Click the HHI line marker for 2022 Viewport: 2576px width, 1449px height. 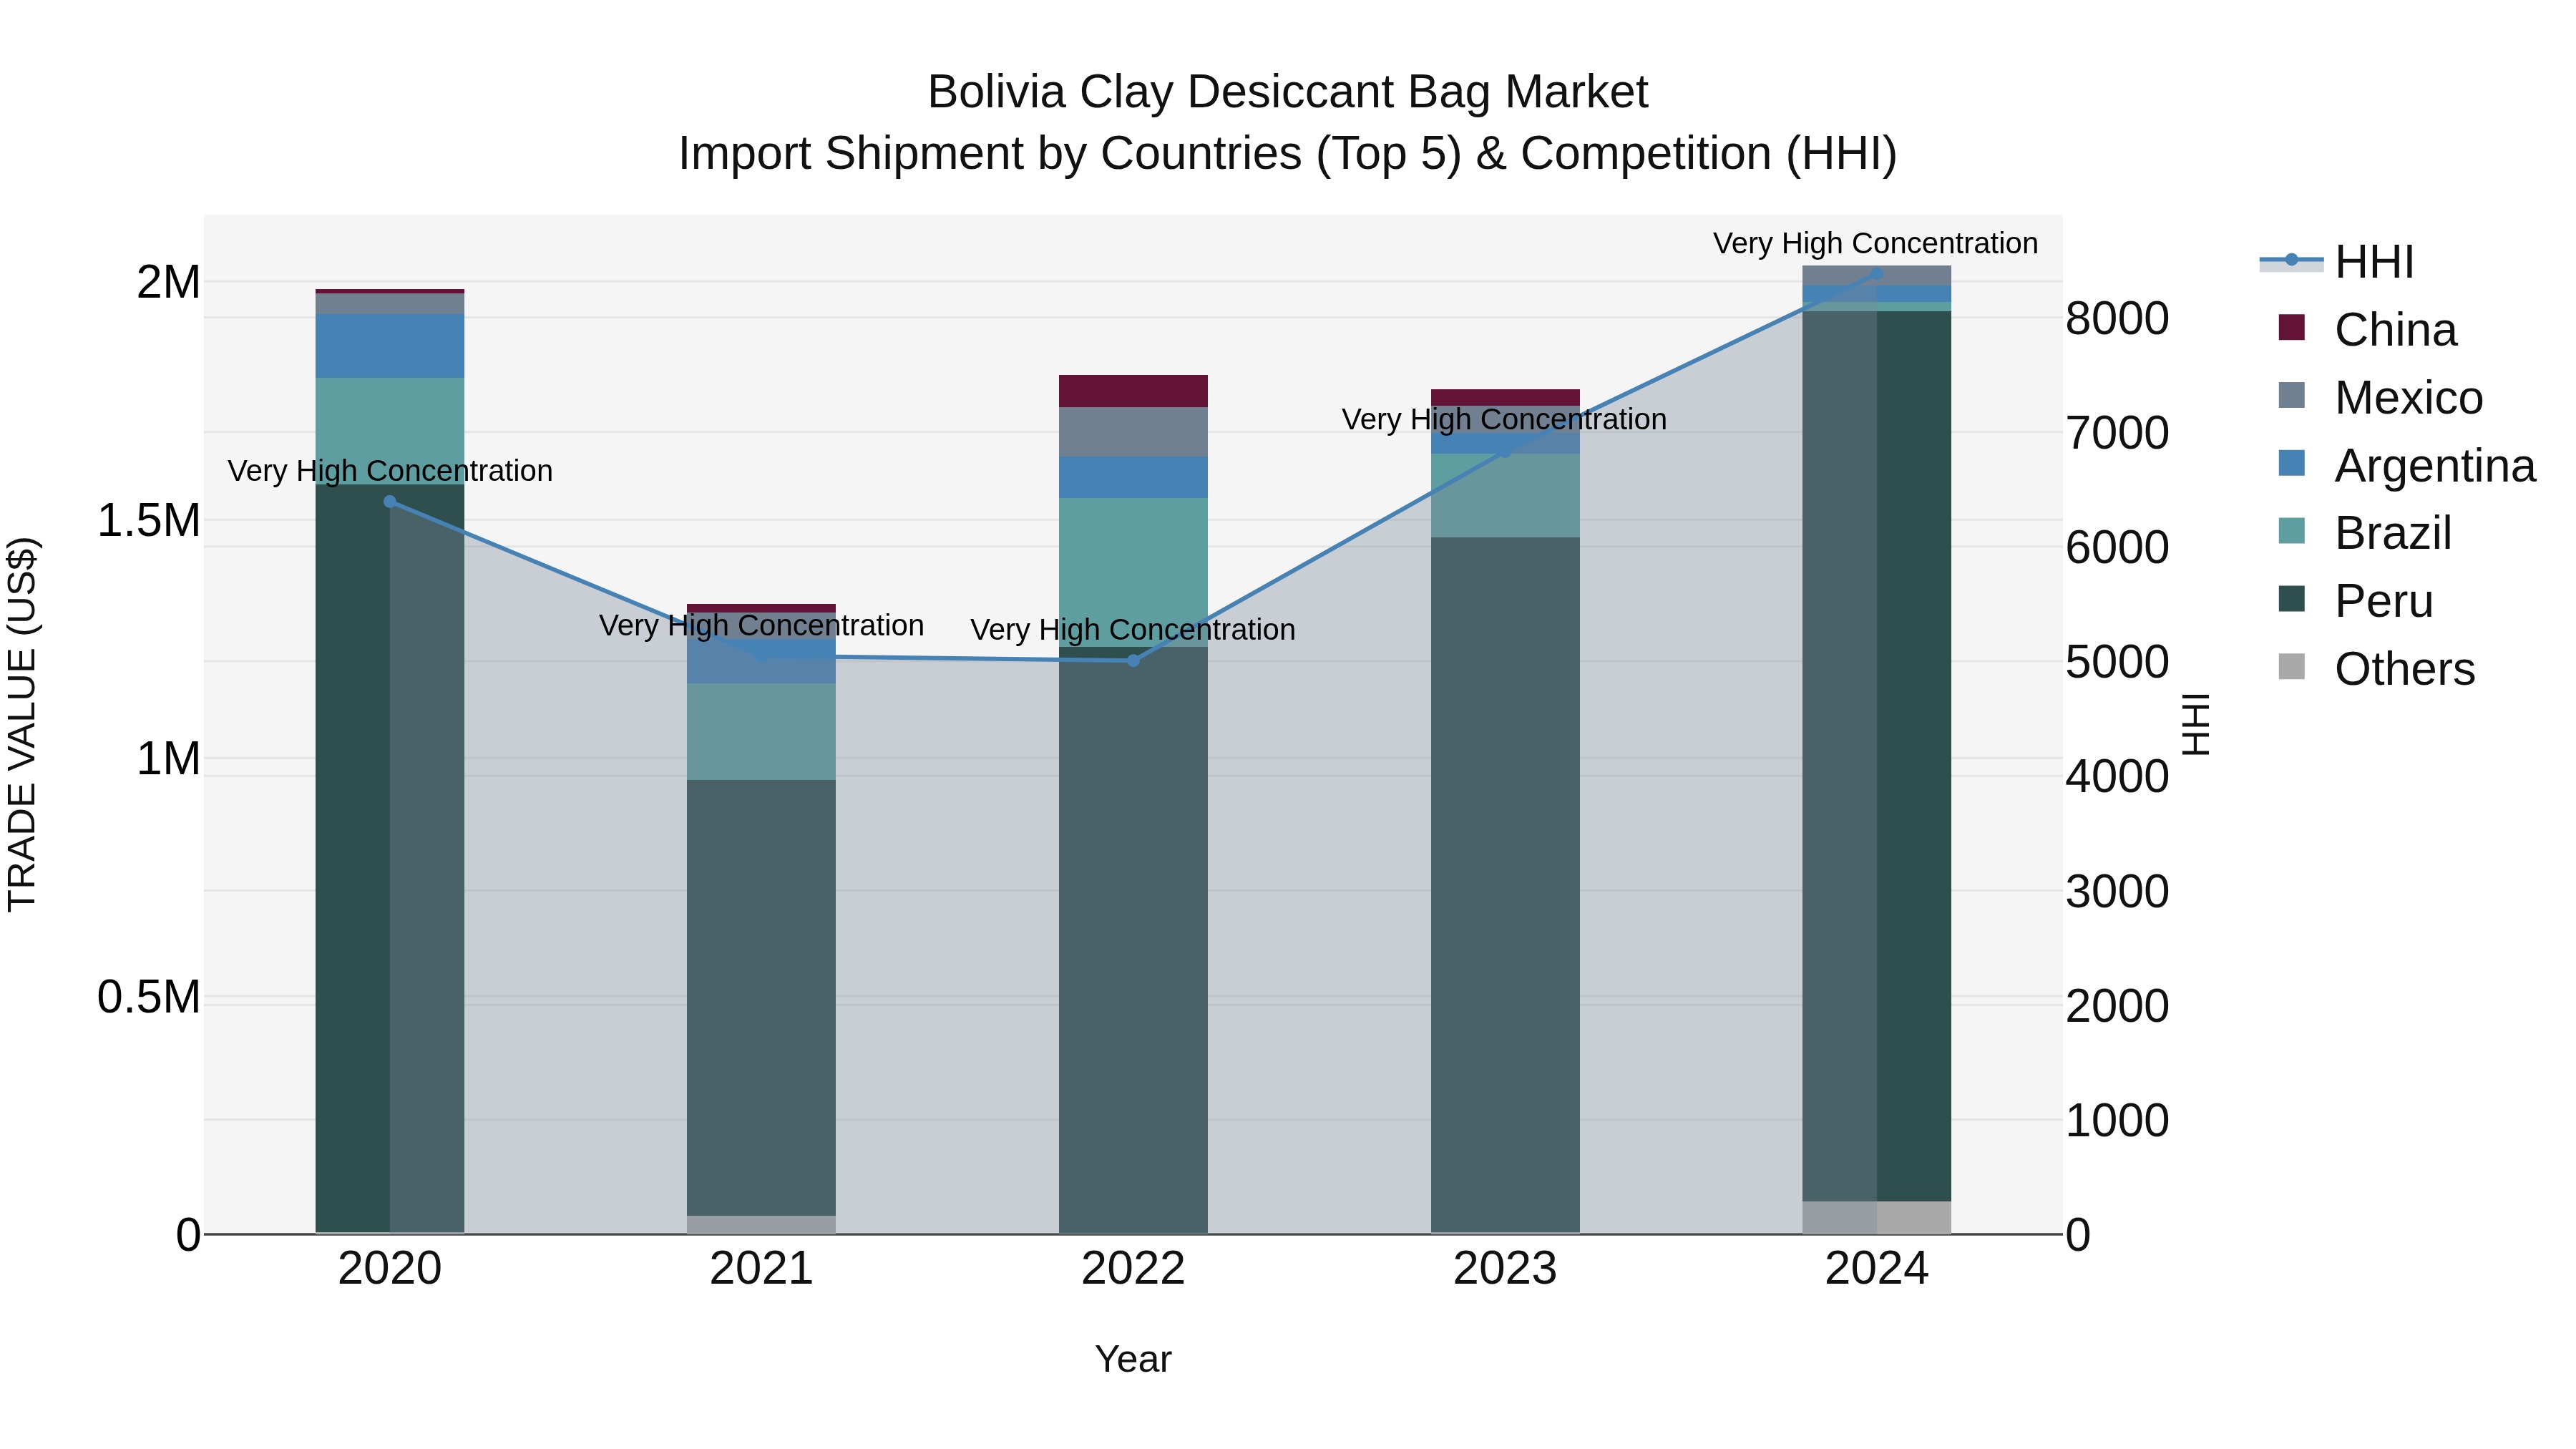click(x=1133, y=660)
